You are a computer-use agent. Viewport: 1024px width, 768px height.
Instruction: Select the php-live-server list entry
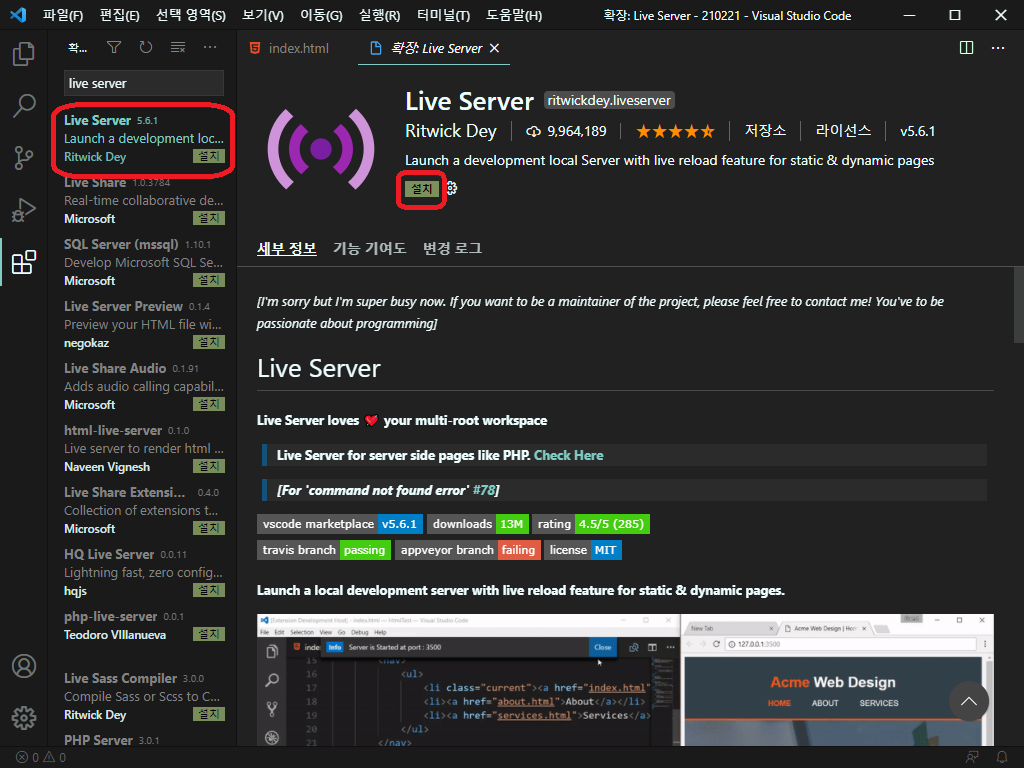pyautogui.click(x=144, y=626)
